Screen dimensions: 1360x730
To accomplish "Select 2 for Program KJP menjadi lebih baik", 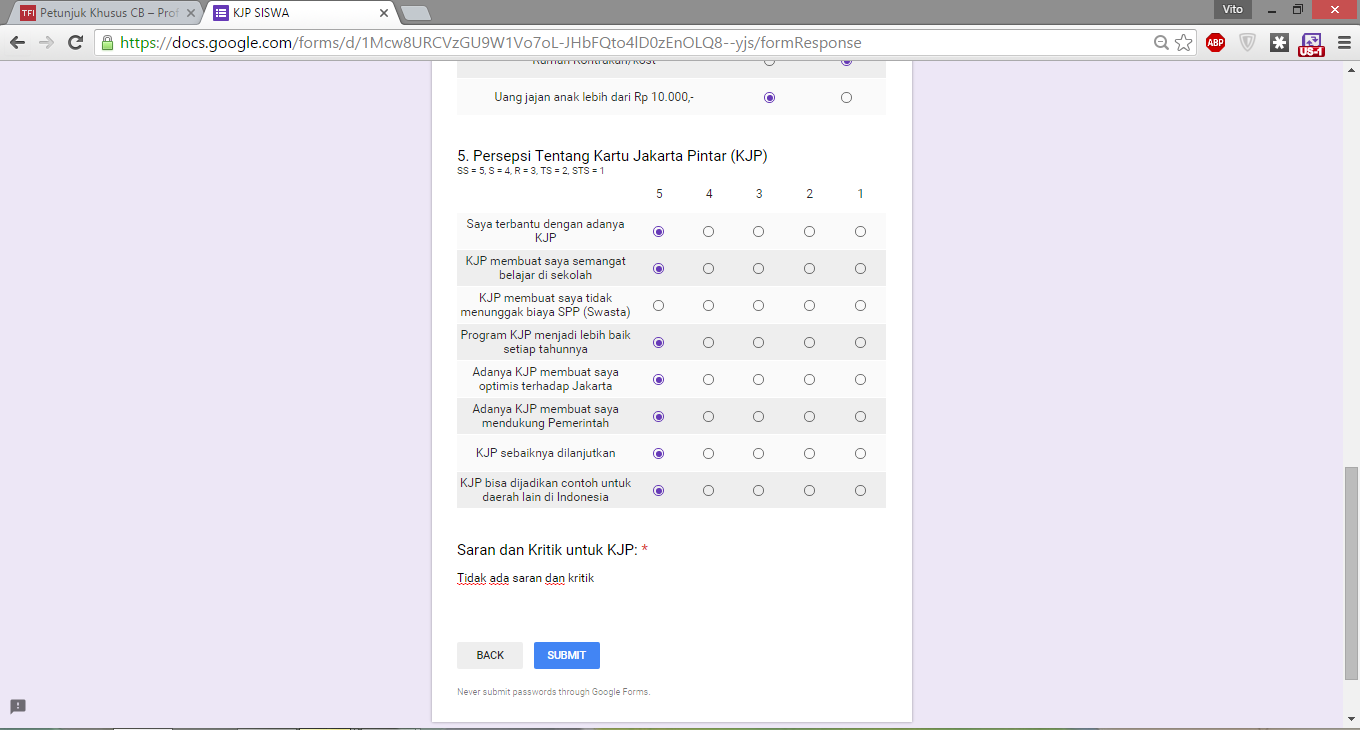I will tap(809, 342).
